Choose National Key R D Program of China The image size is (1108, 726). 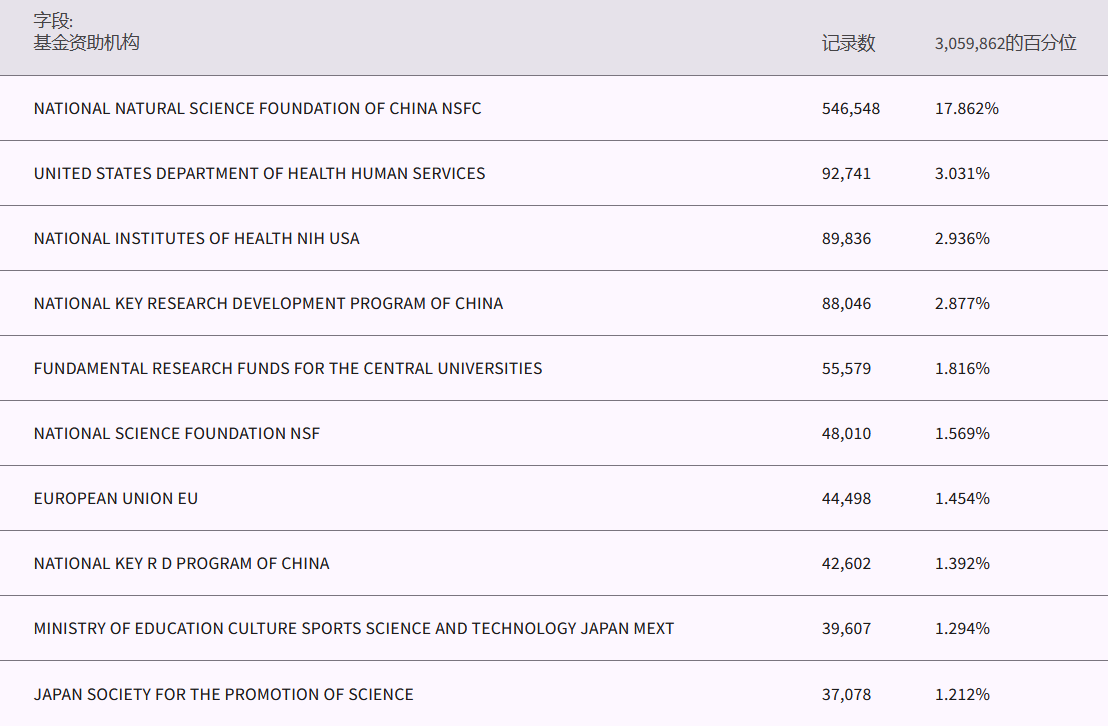(181, 563)
